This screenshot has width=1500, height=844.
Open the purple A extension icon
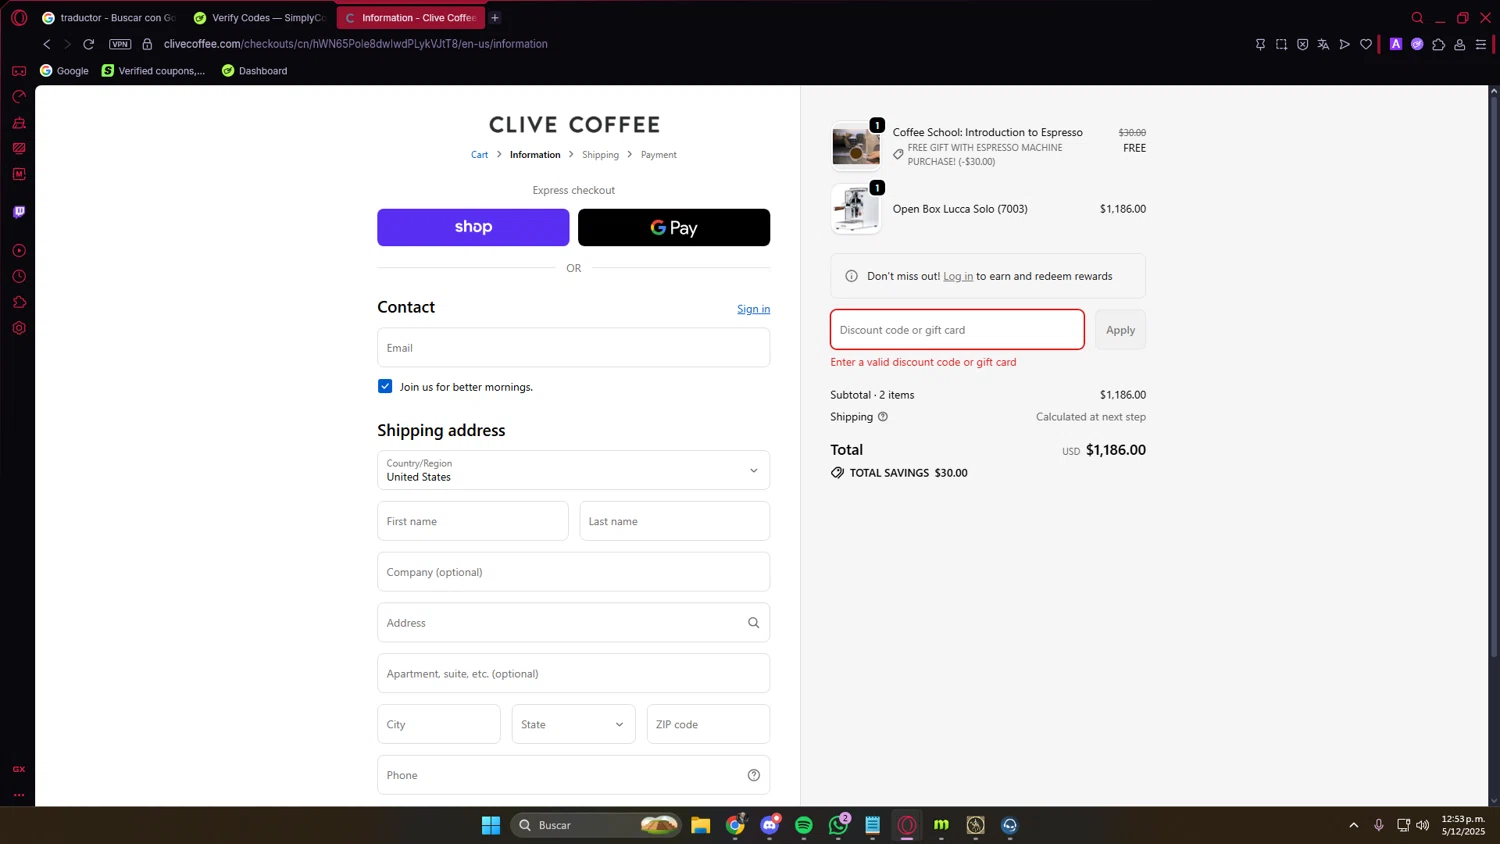coord(1396,44)
